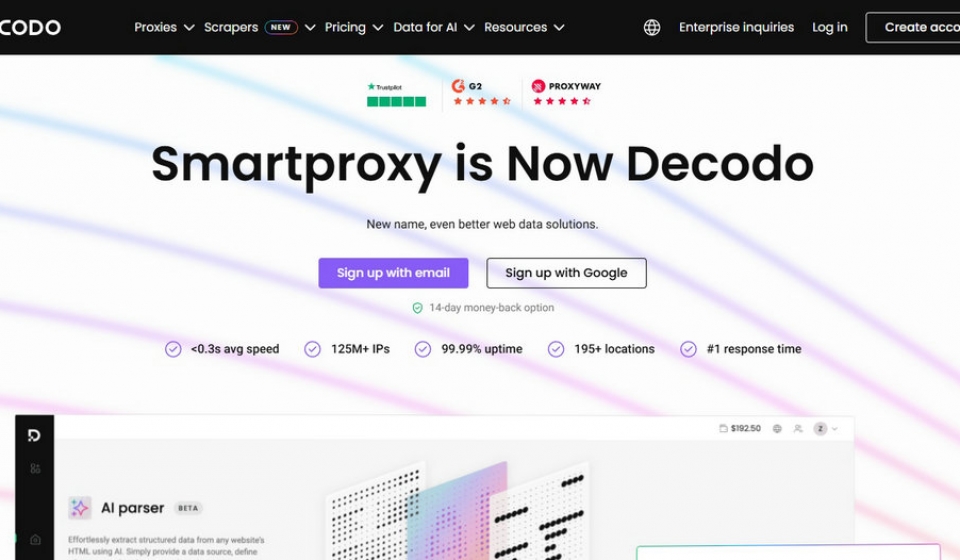Open the Proxyway rating badge

[566, 94]
